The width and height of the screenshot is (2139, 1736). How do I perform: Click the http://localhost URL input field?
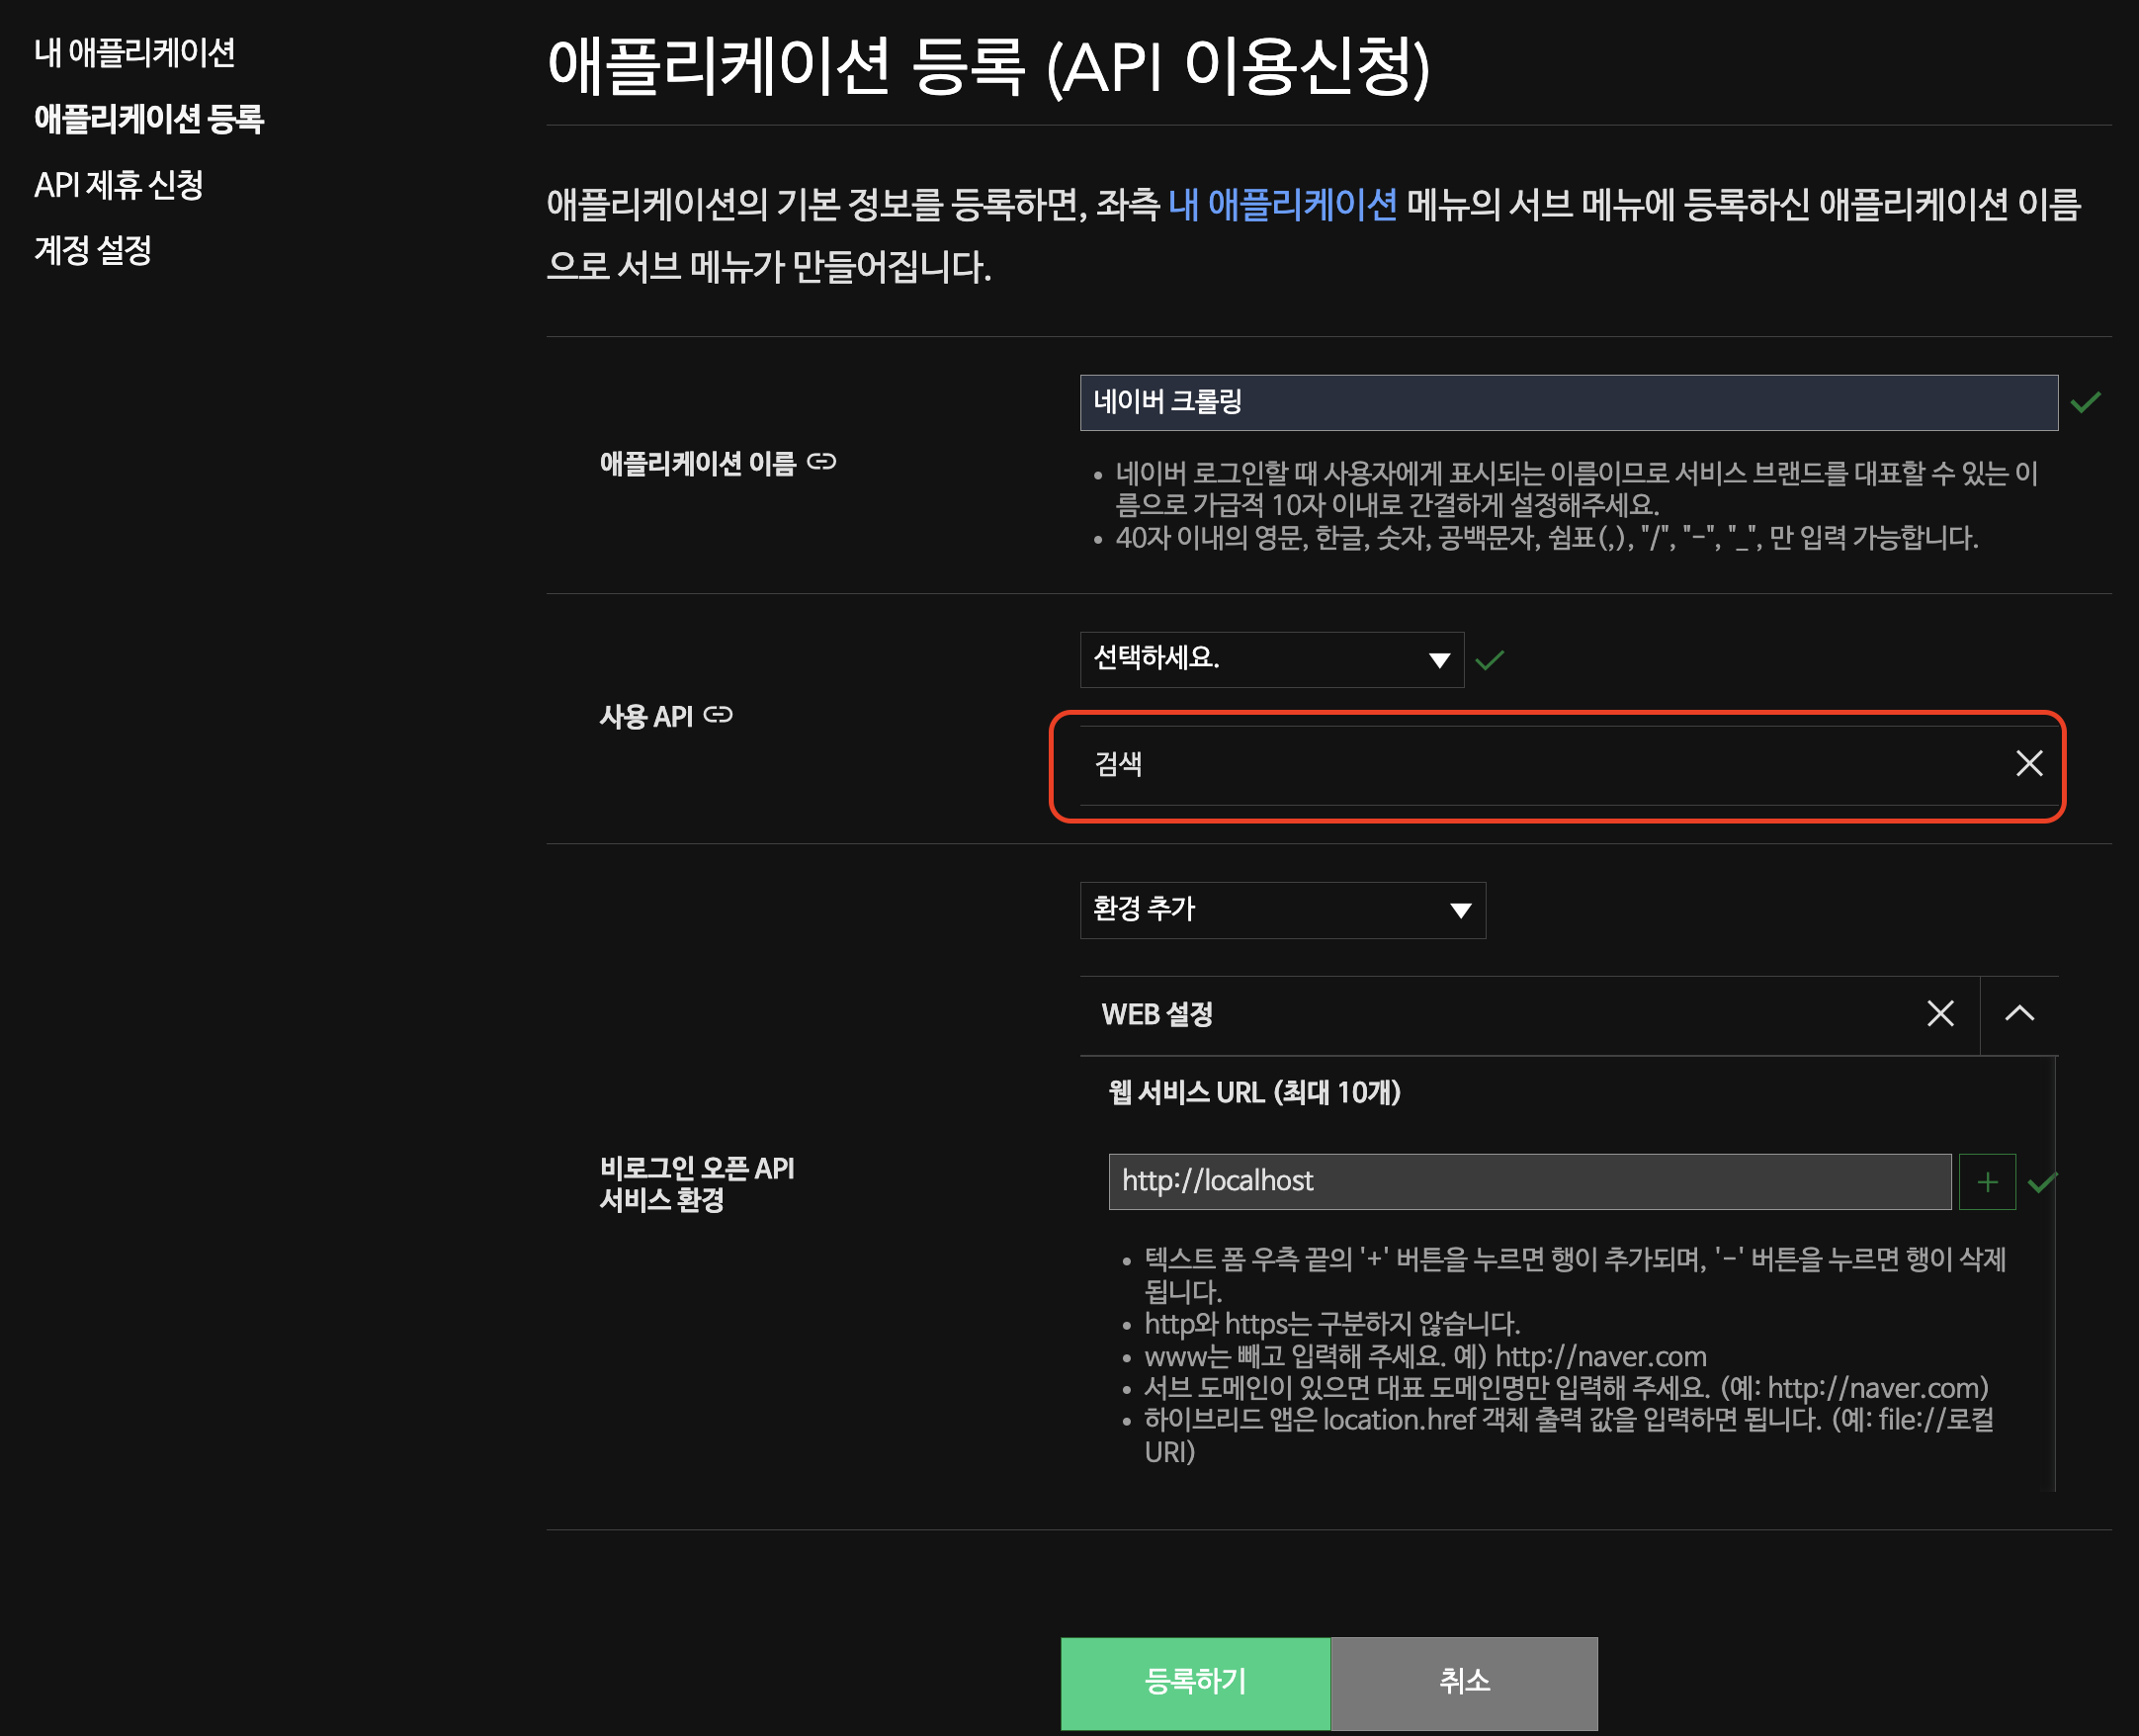(1529, 1182)
